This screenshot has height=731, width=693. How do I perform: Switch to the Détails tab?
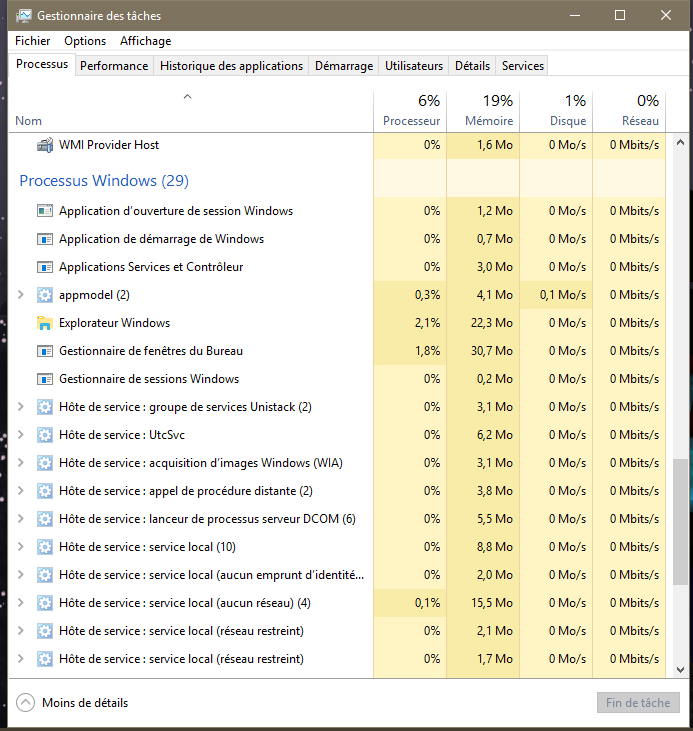pyautogui.click(x=472, y=66)
